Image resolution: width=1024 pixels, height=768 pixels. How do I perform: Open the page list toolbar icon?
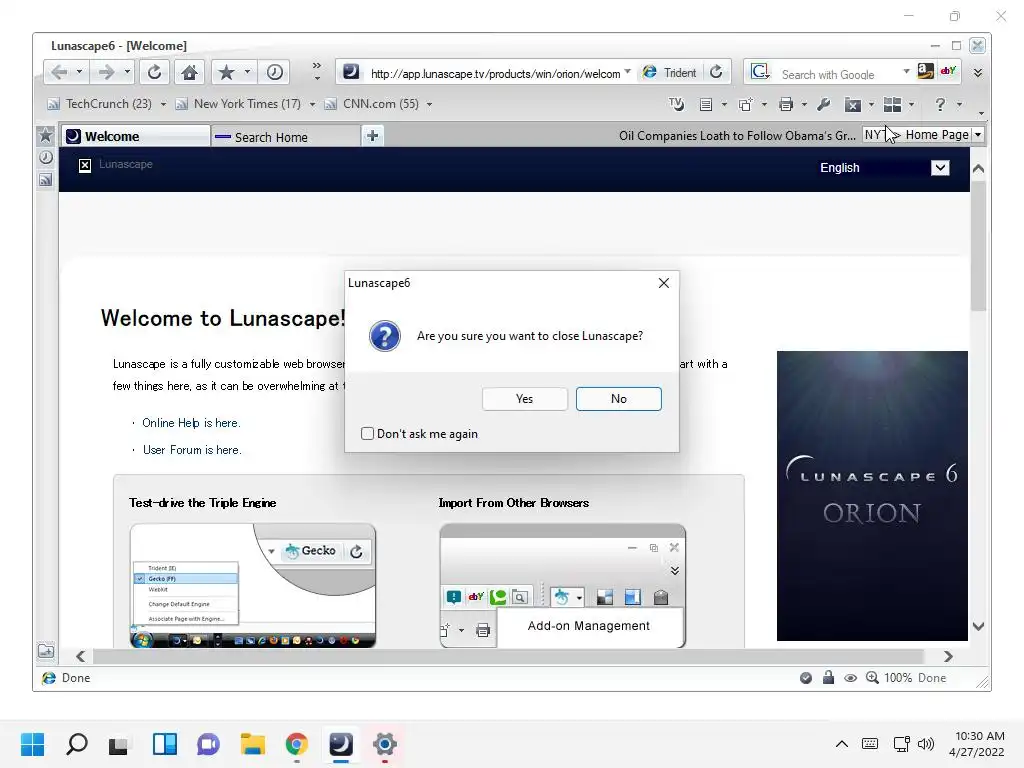[x=705, y=104]
